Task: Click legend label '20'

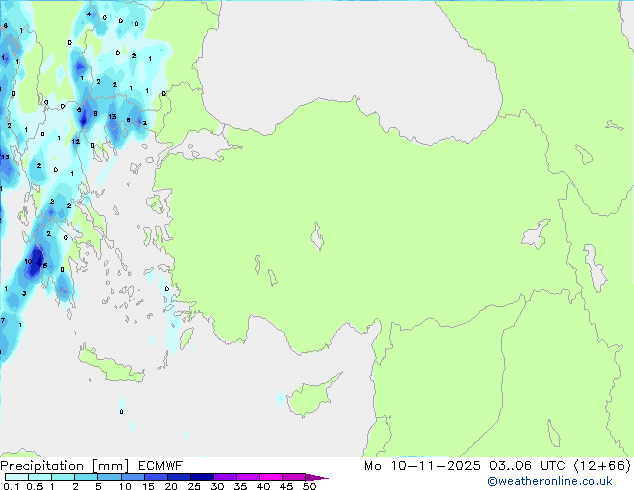Action: [171, 486]
